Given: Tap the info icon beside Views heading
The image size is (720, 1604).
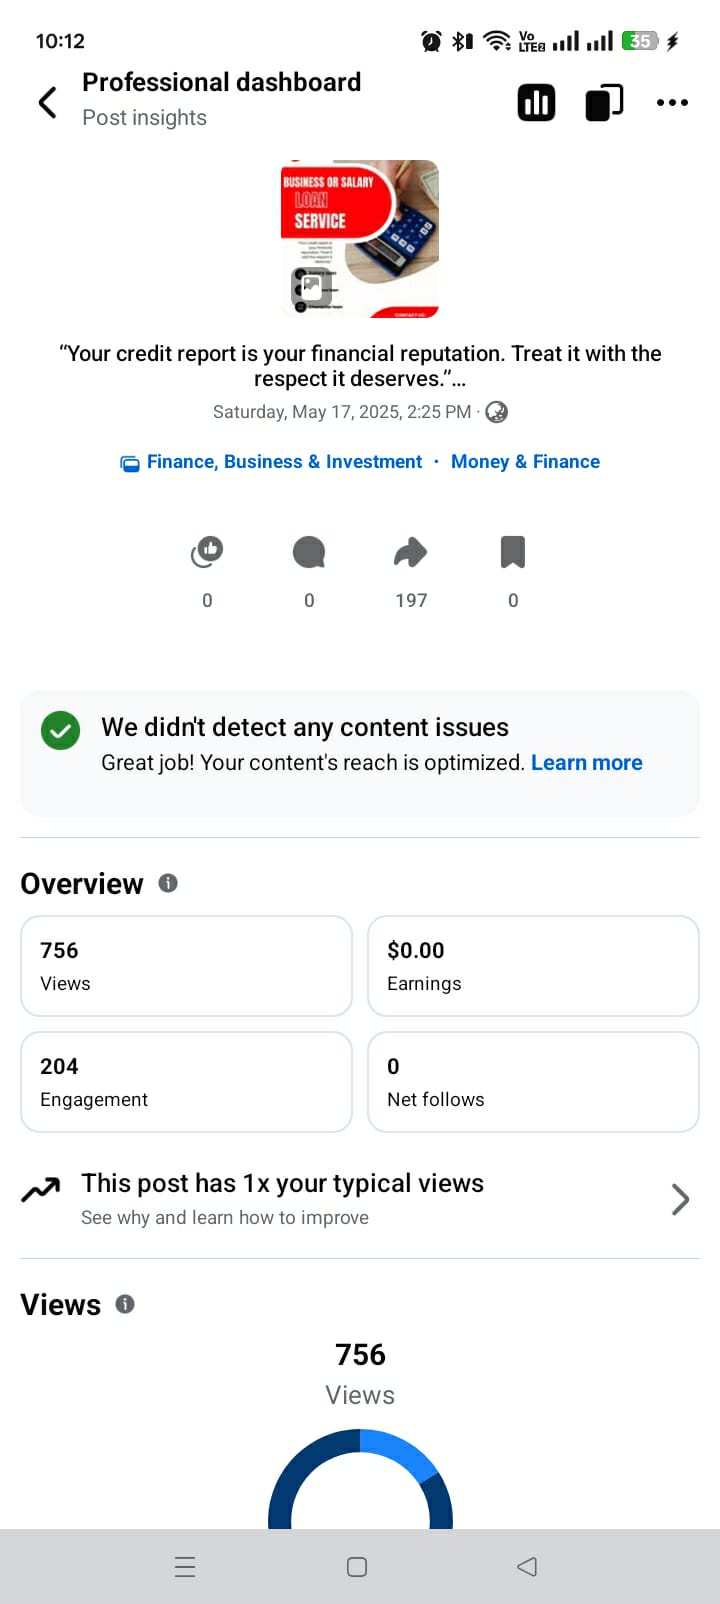Looking at the screenshot, I should [x=125, y=1304].
